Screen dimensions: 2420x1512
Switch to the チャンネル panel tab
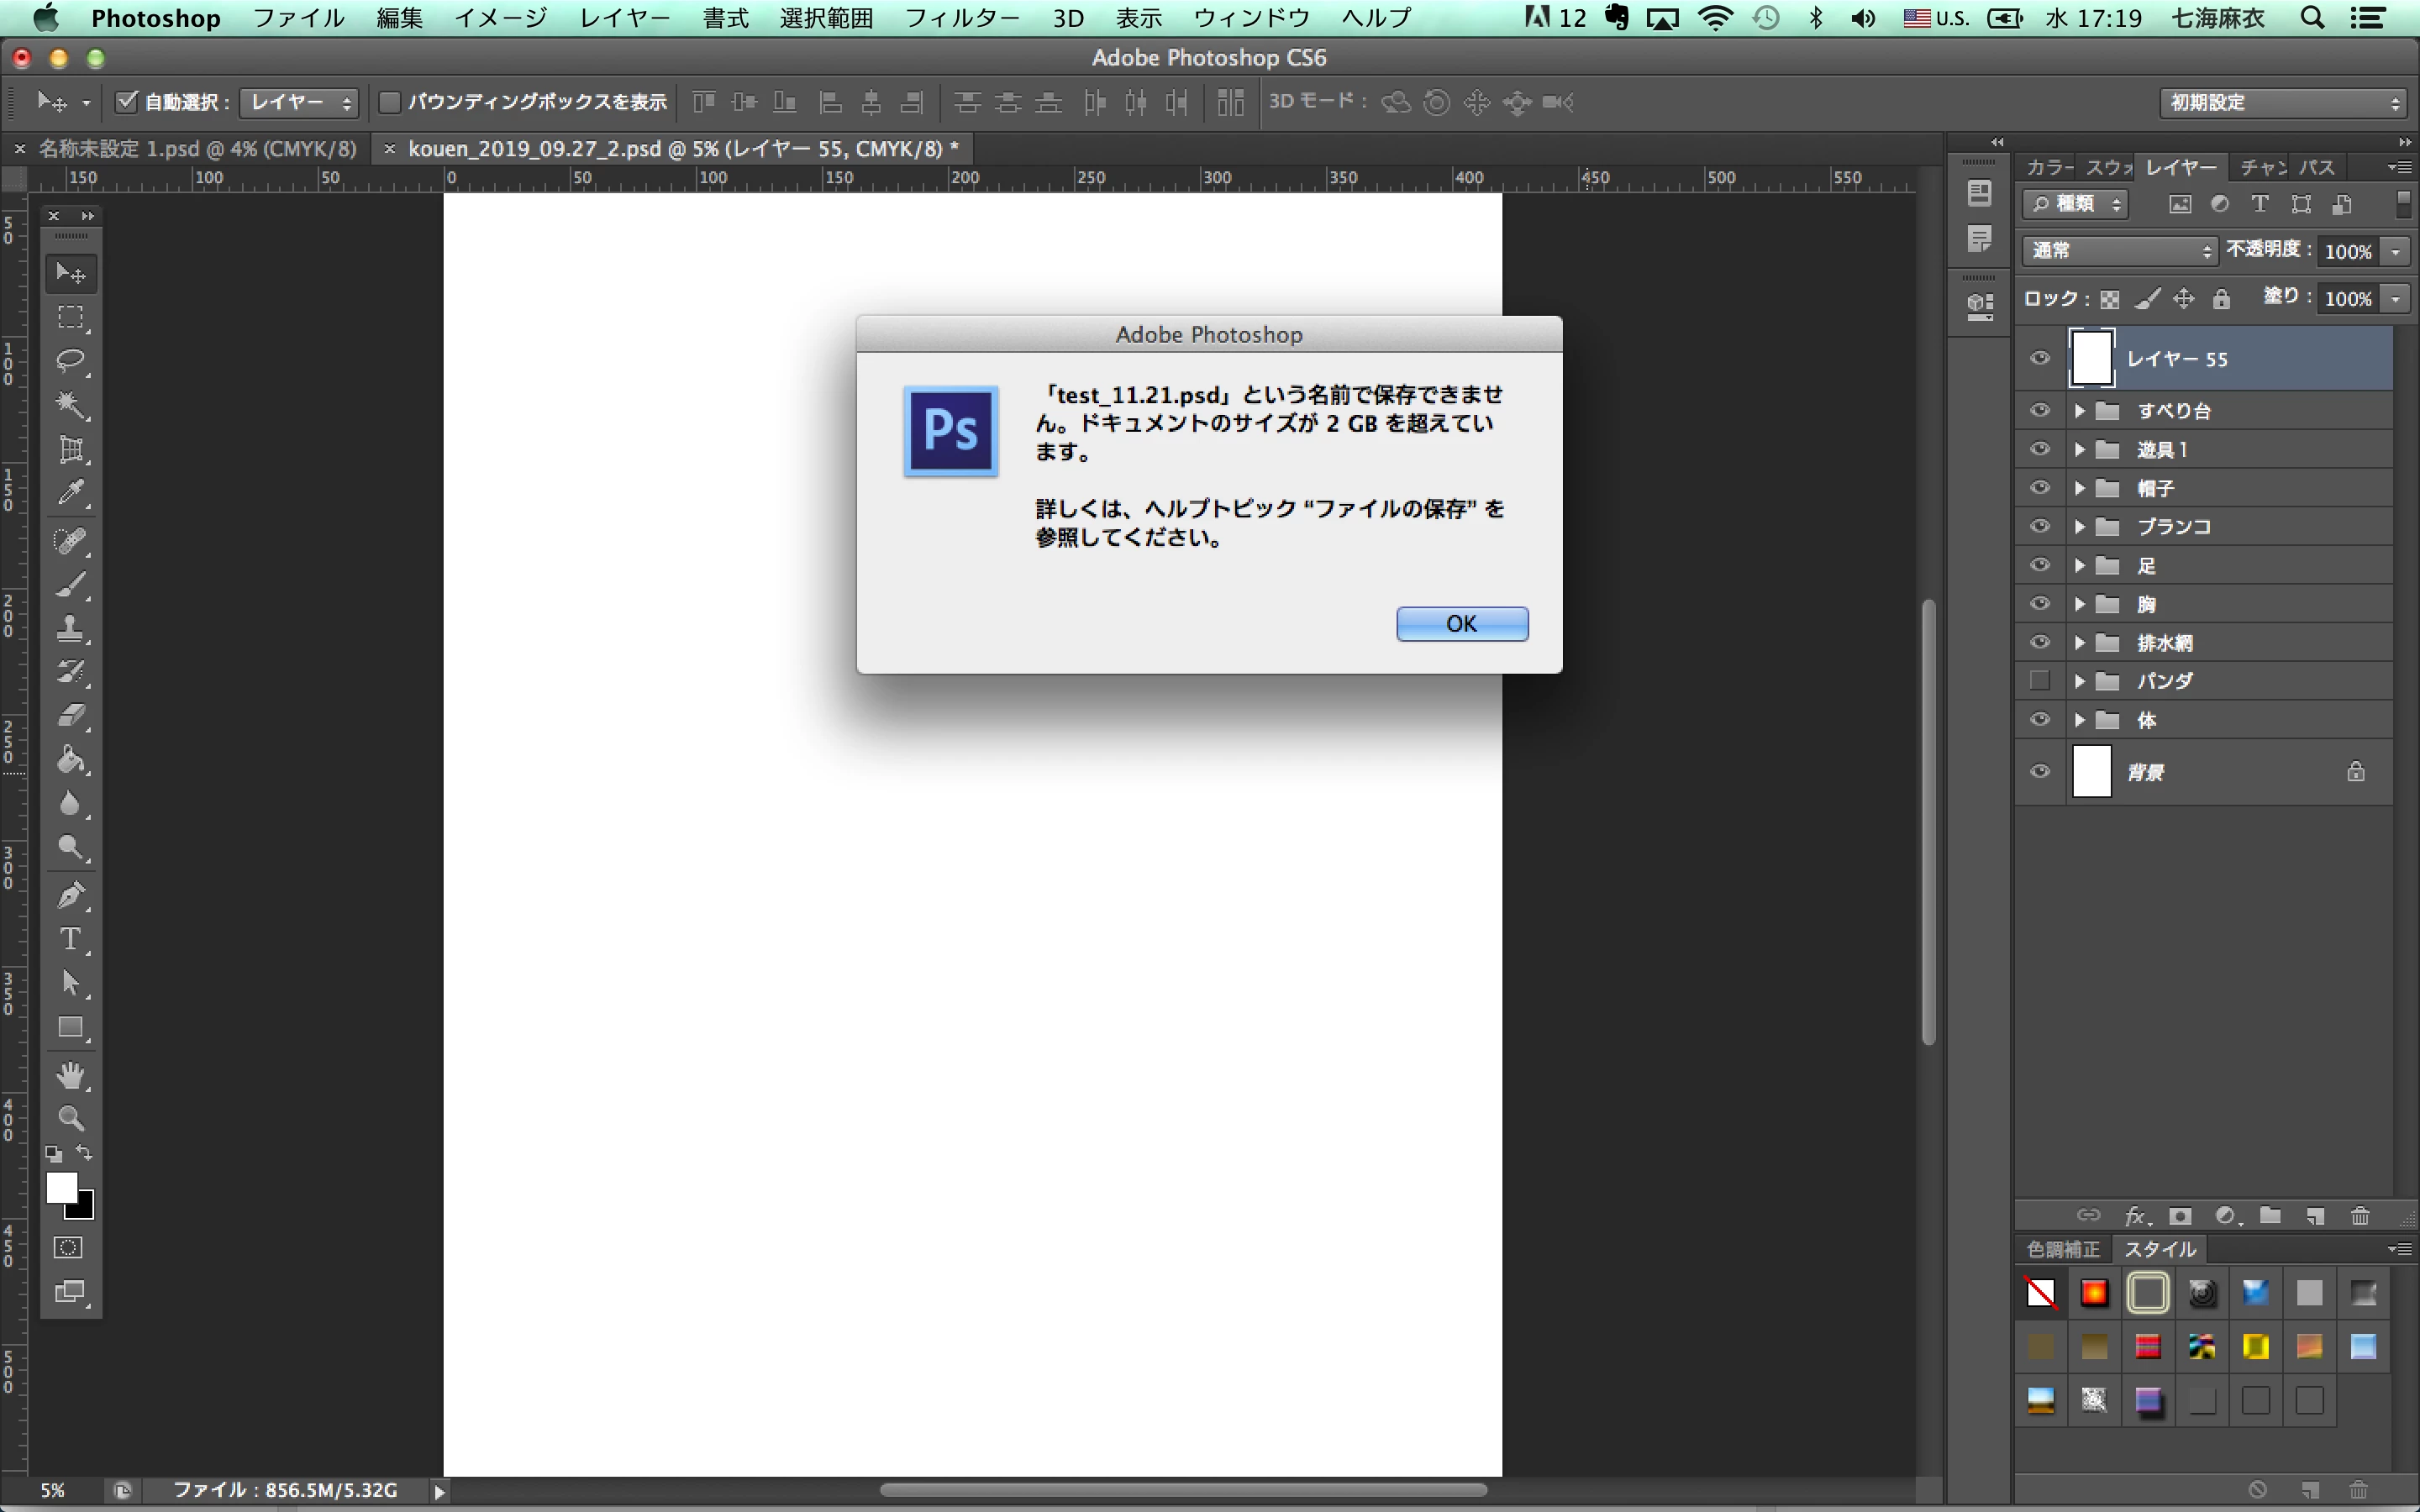[2264, 167]
